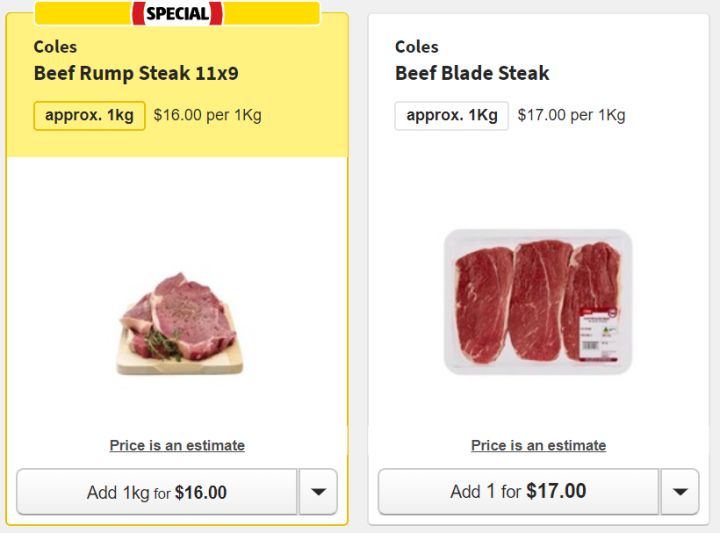720x533 pixels.
Task: Open 'Price is an estimate' under Blade Steak
Action: tap(538, 445)
